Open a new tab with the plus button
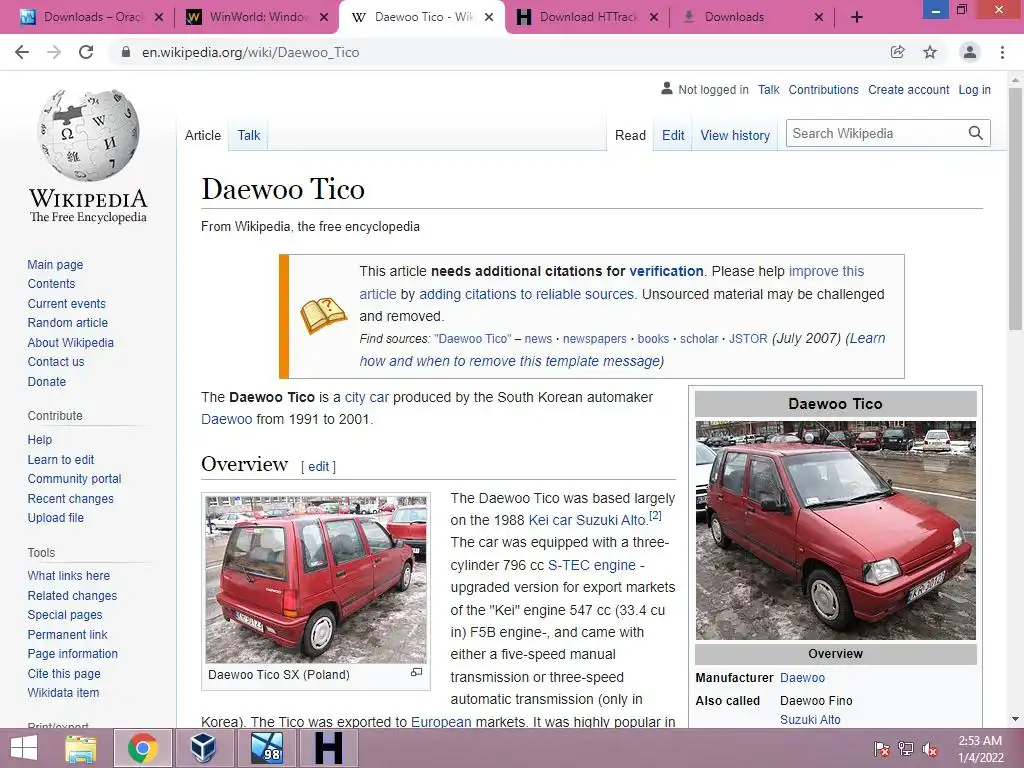 click(x=857, y=18)
